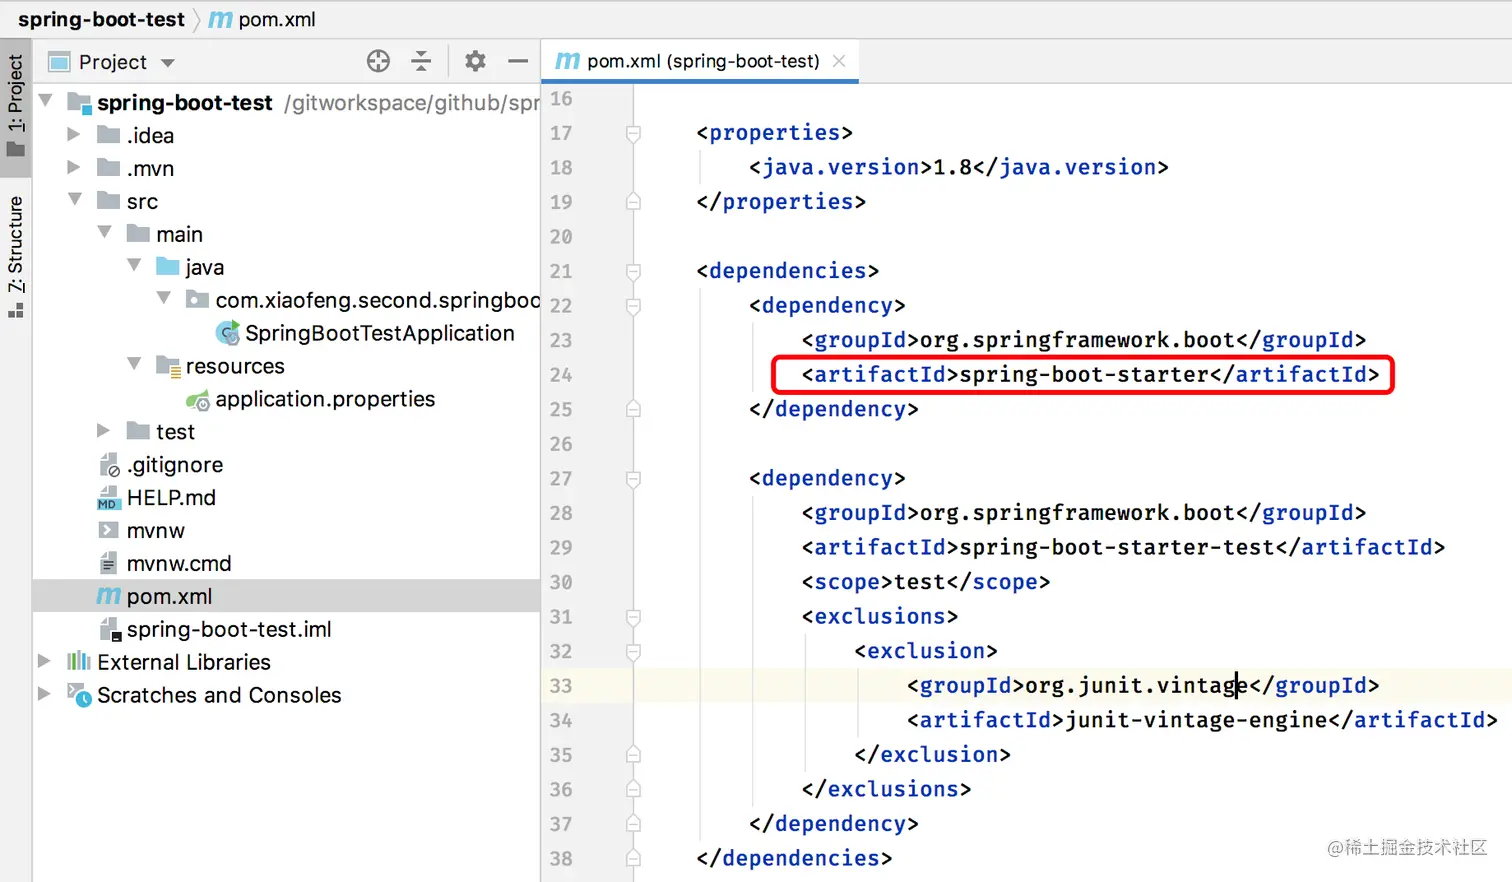The width and height of the screenshot is (1512, 882).
Task: Collapse the resources folder
Action: point(135,365)
